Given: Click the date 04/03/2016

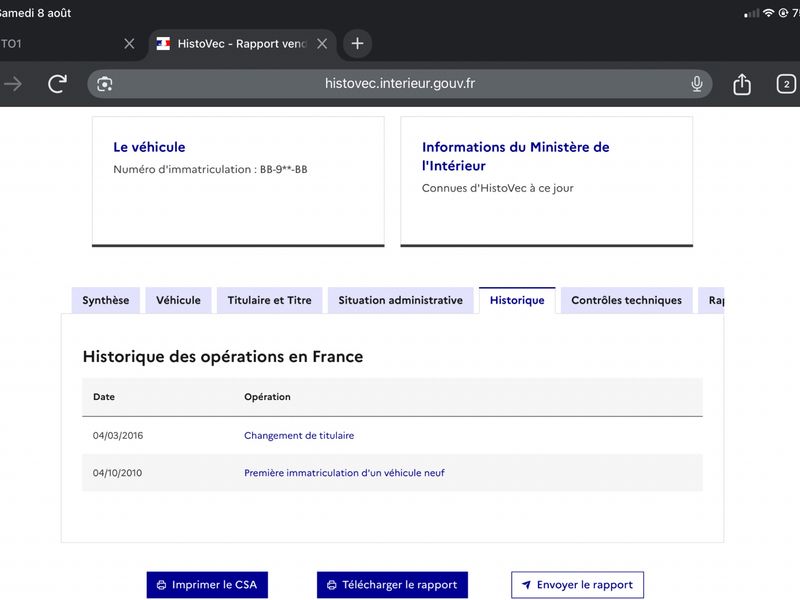Looking at the screenshot, I should click(x=118, y=436).
